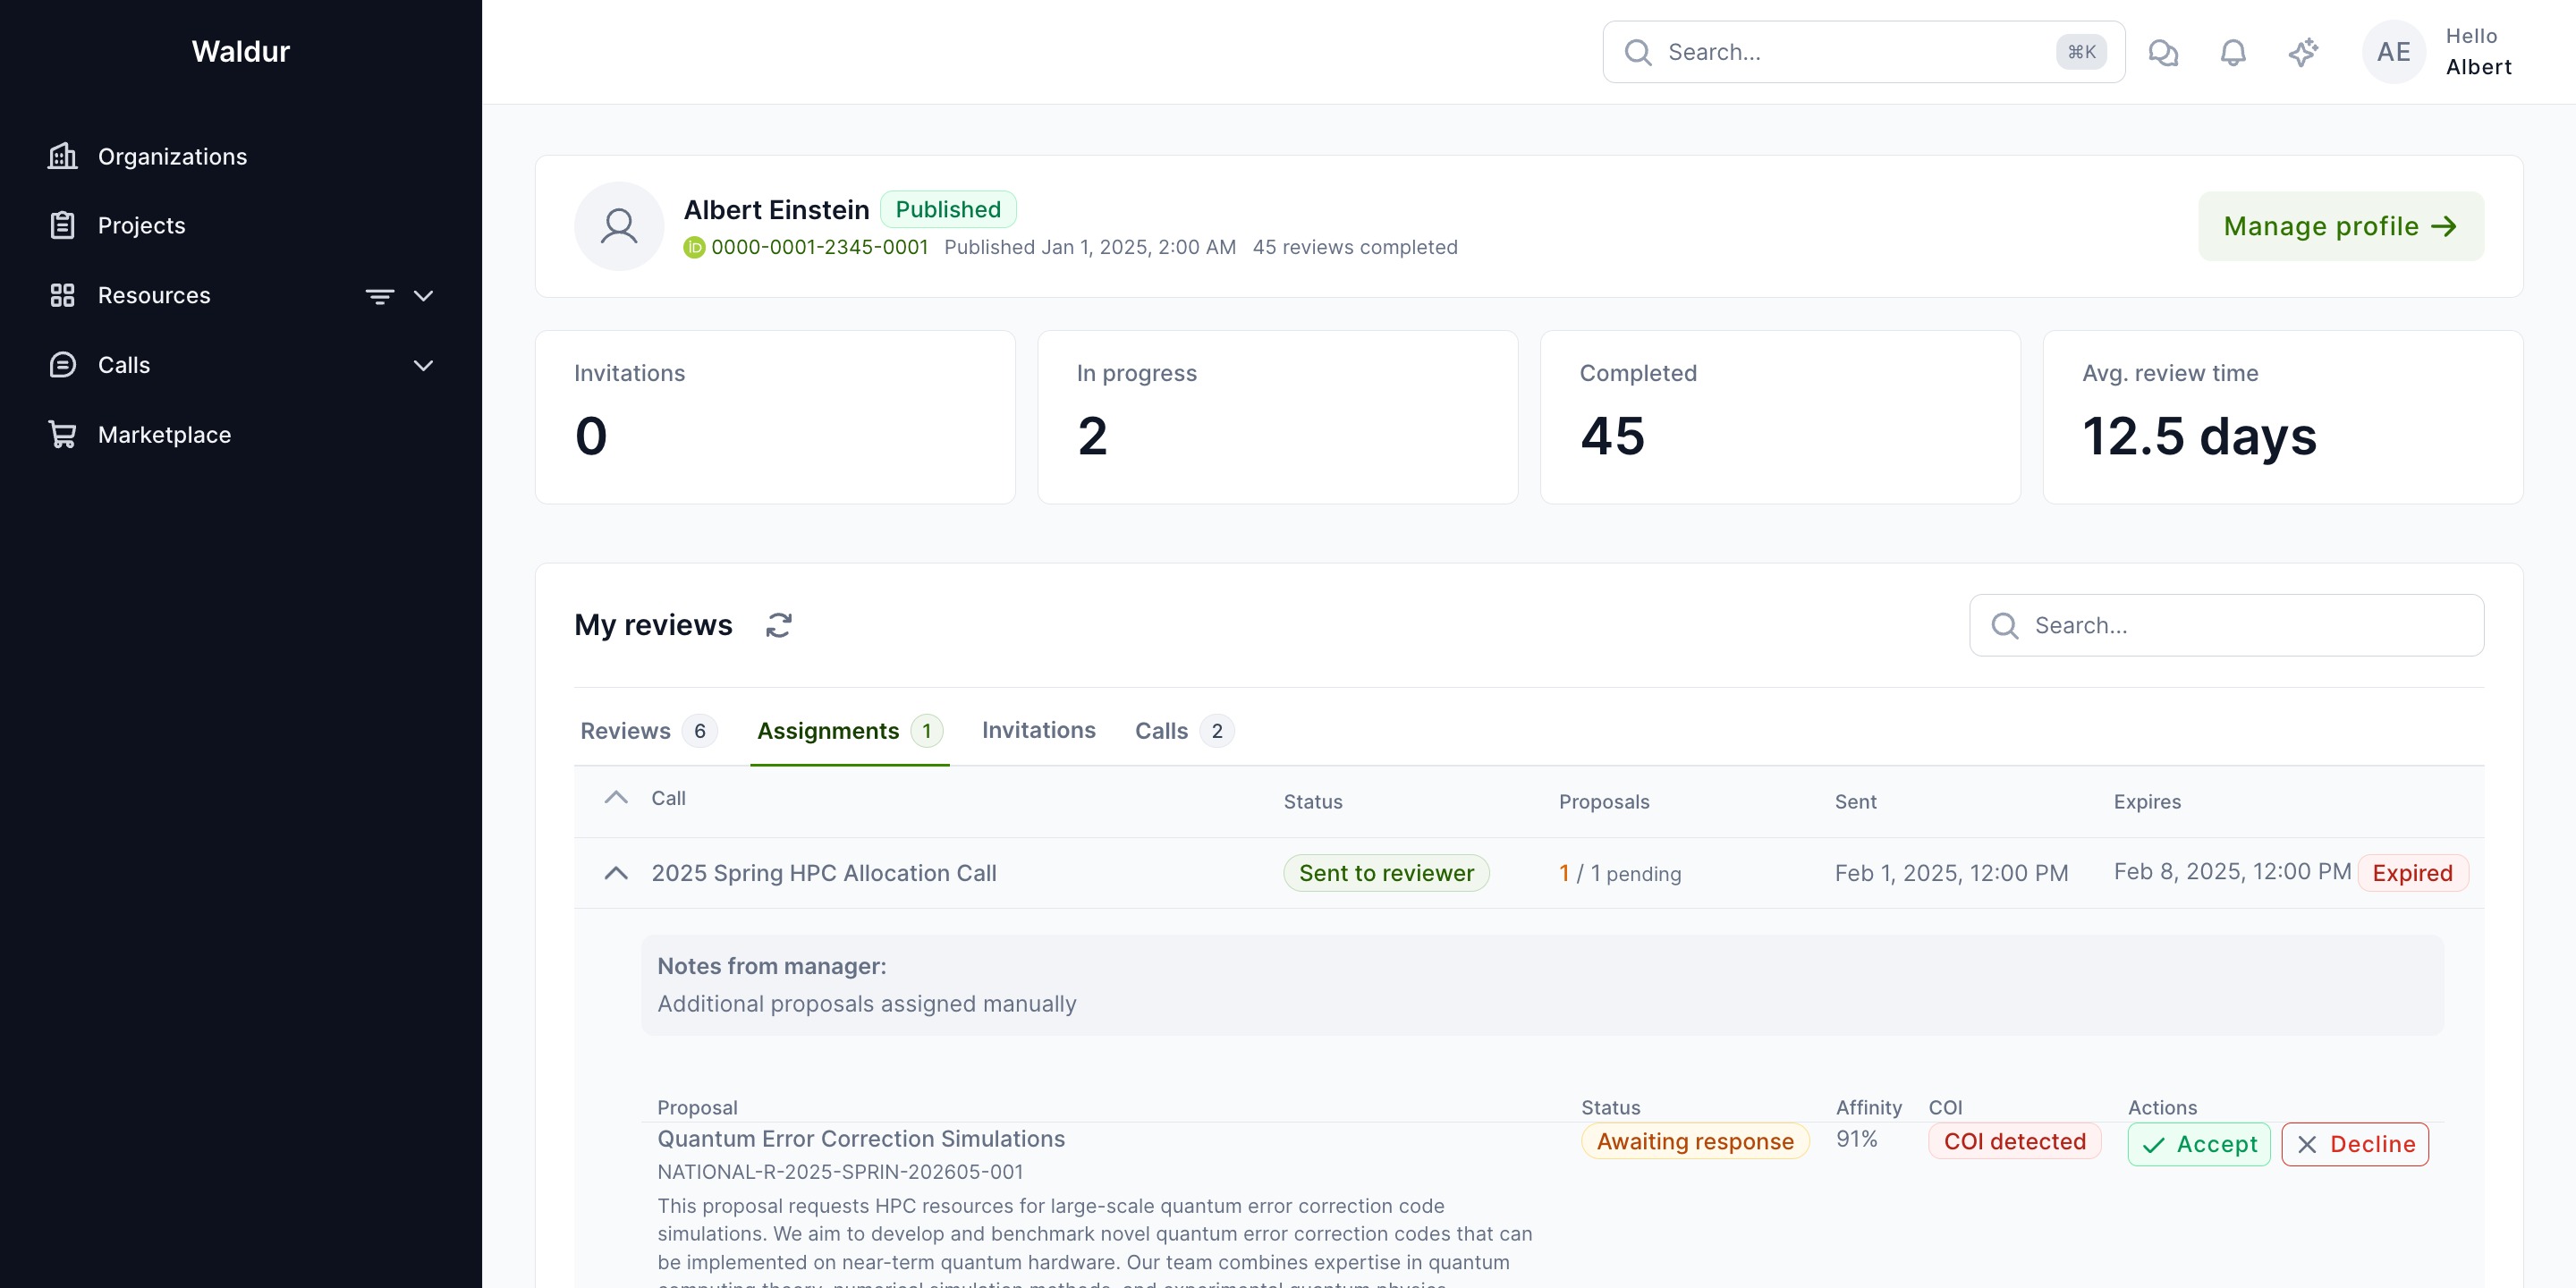Click the 91% affinity value

tap(1856, 1139)
